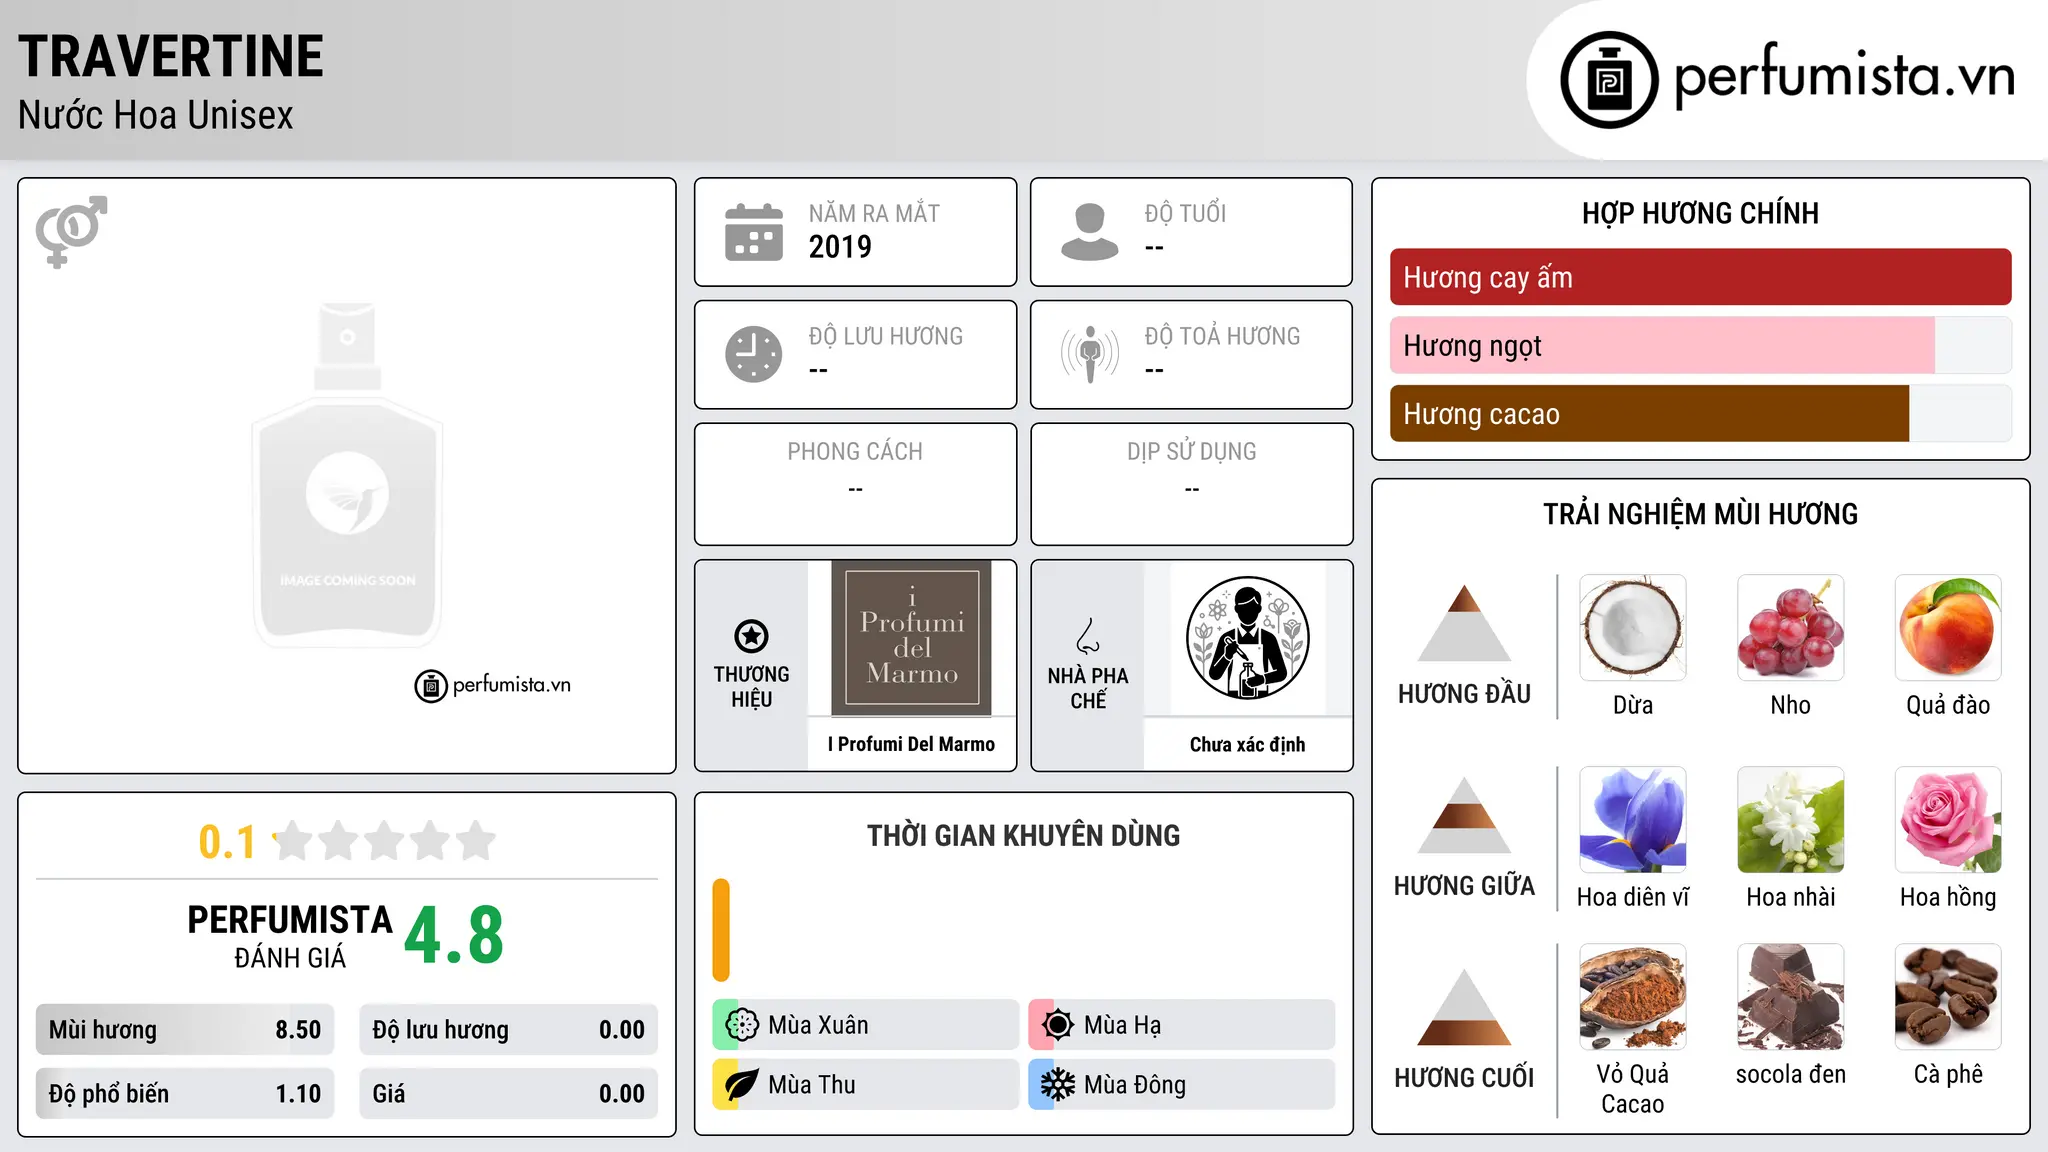
Task: Click the Độ lưu hương score row
Action: 508,1030
